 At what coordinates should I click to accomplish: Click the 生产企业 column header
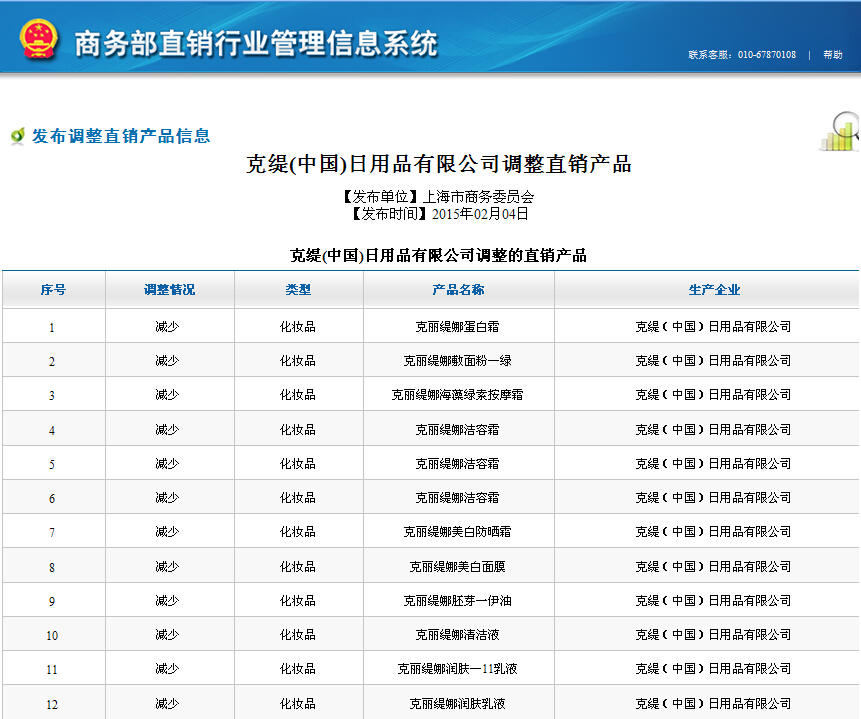[714, 290]
